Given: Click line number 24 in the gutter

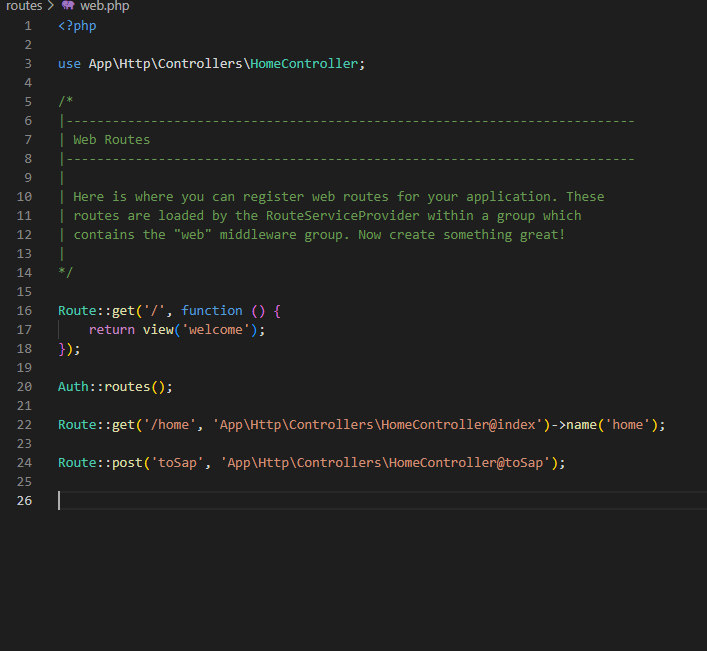Looking at the screenshot, I should 24,463.
